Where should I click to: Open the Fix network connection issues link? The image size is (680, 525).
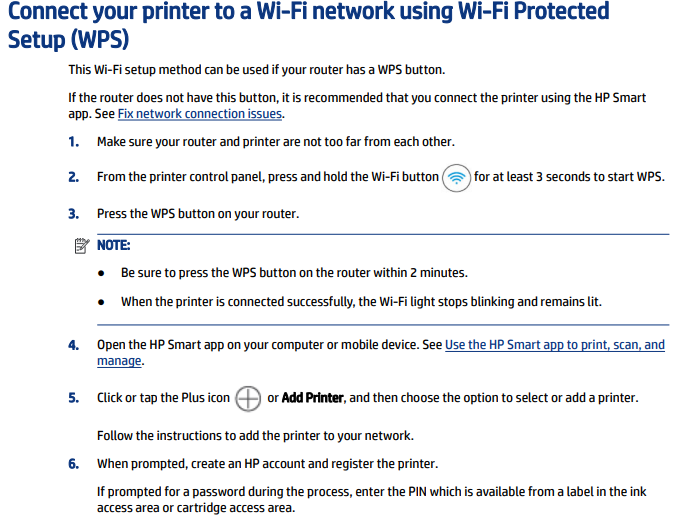tap(200, 114)
